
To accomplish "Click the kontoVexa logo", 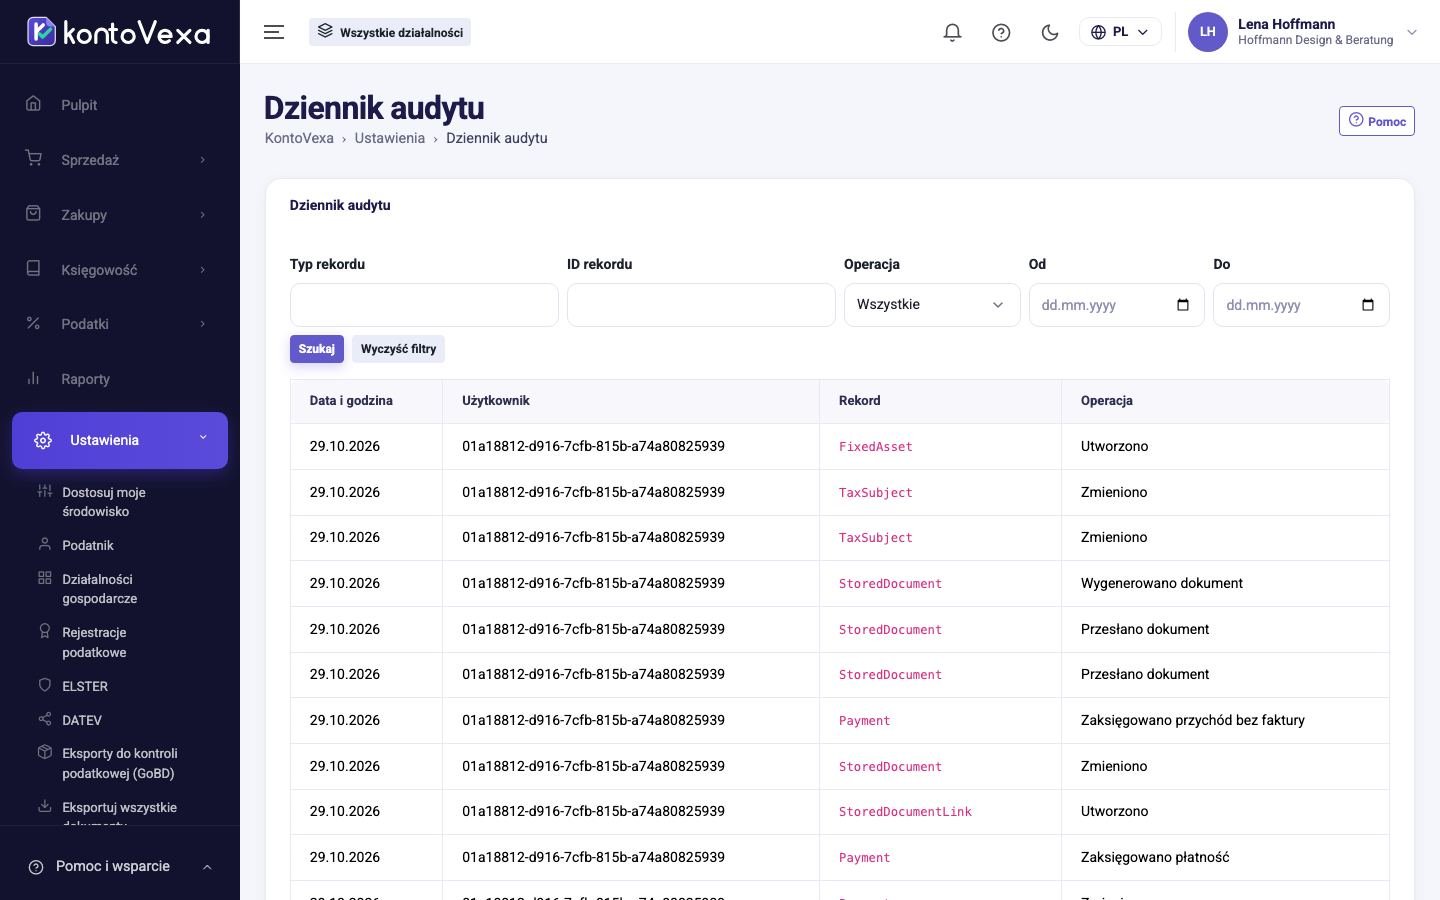I will coord(119,32).
